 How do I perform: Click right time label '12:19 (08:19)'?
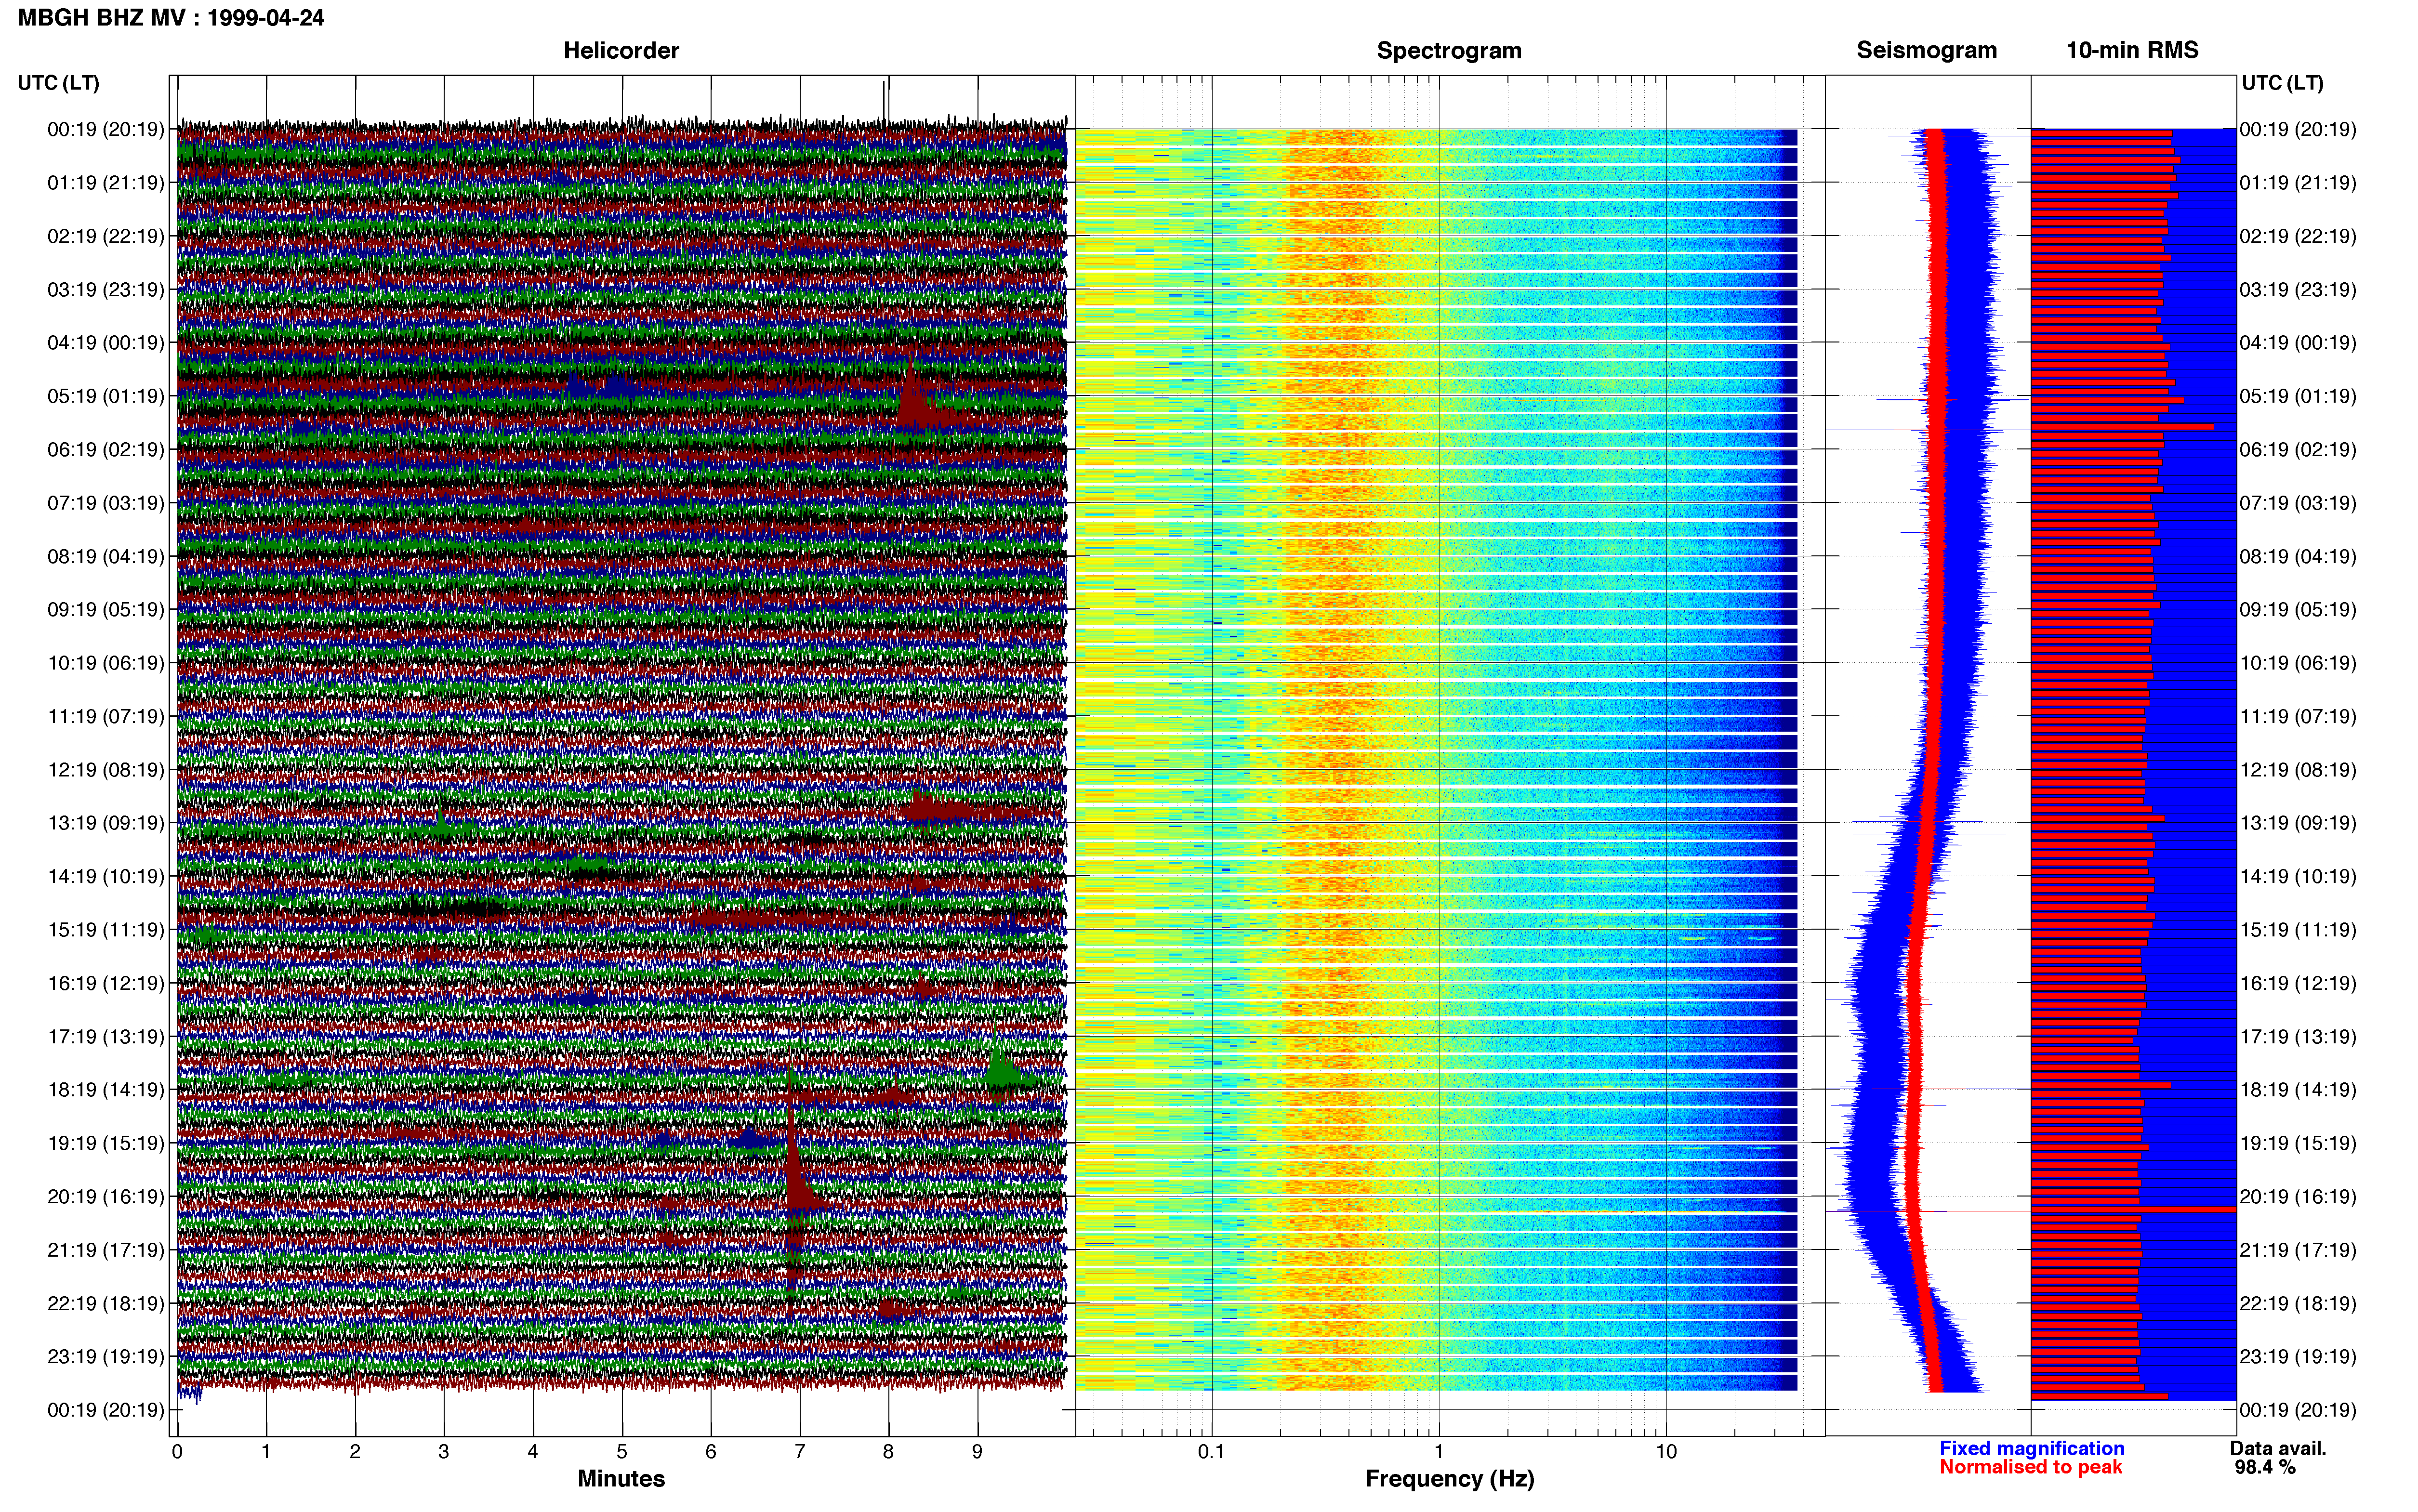[2298, 770]
